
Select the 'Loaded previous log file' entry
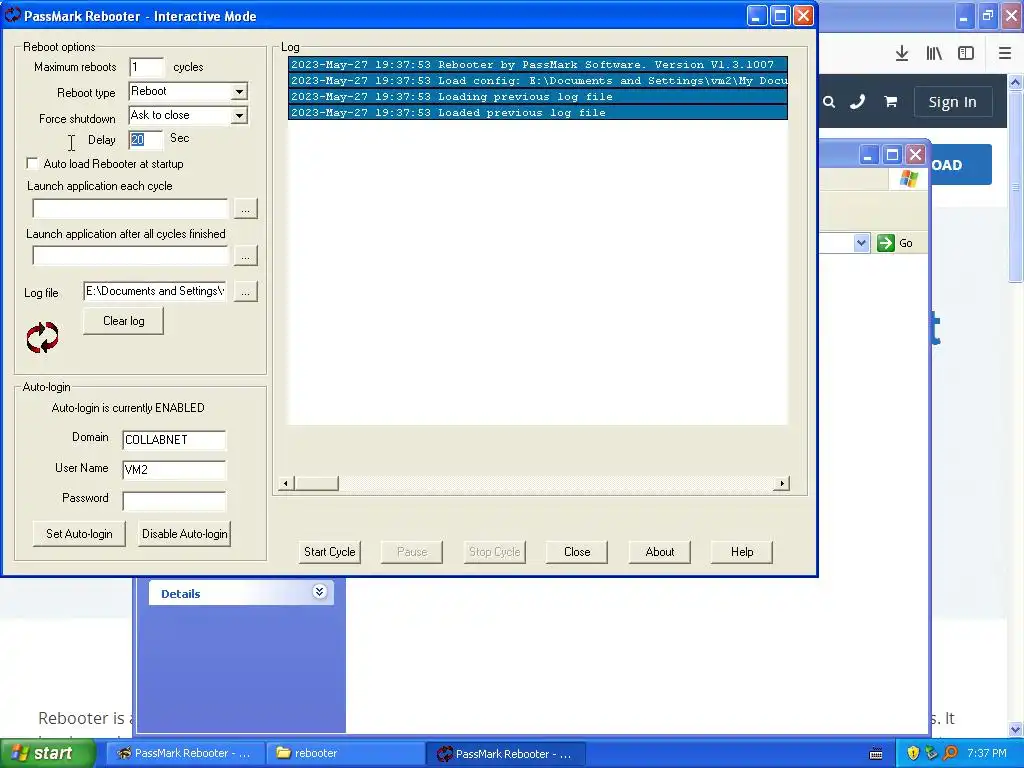[x=537, y=112]
